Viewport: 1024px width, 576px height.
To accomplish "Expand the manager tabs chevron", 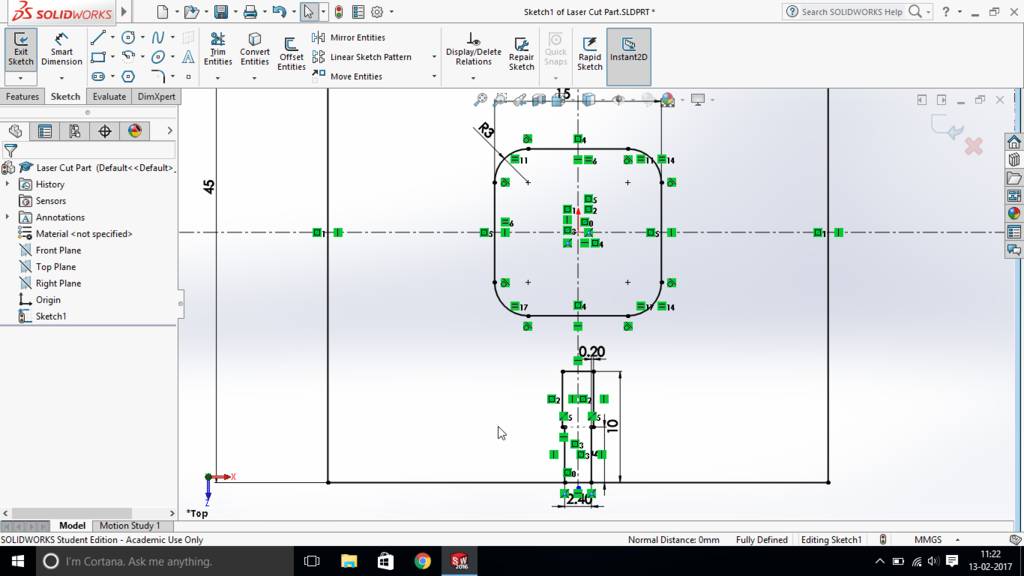I will tap(170, 131).
